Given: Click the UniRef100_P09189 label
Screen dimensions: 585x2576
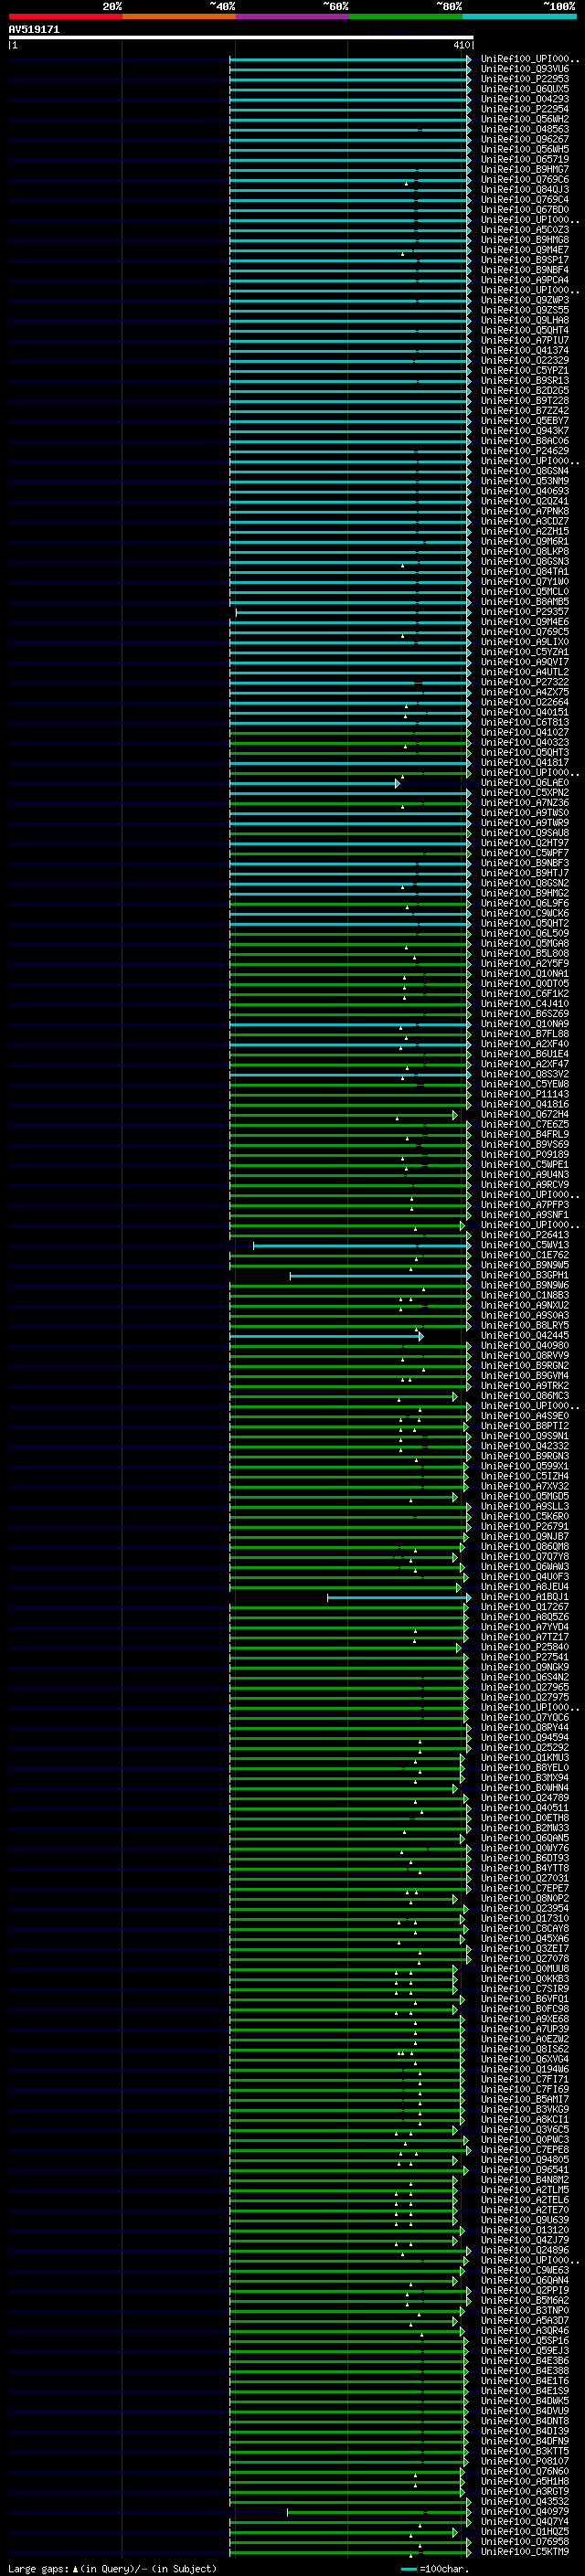Looking at the screenshot, I should (x=525, y=1154).
